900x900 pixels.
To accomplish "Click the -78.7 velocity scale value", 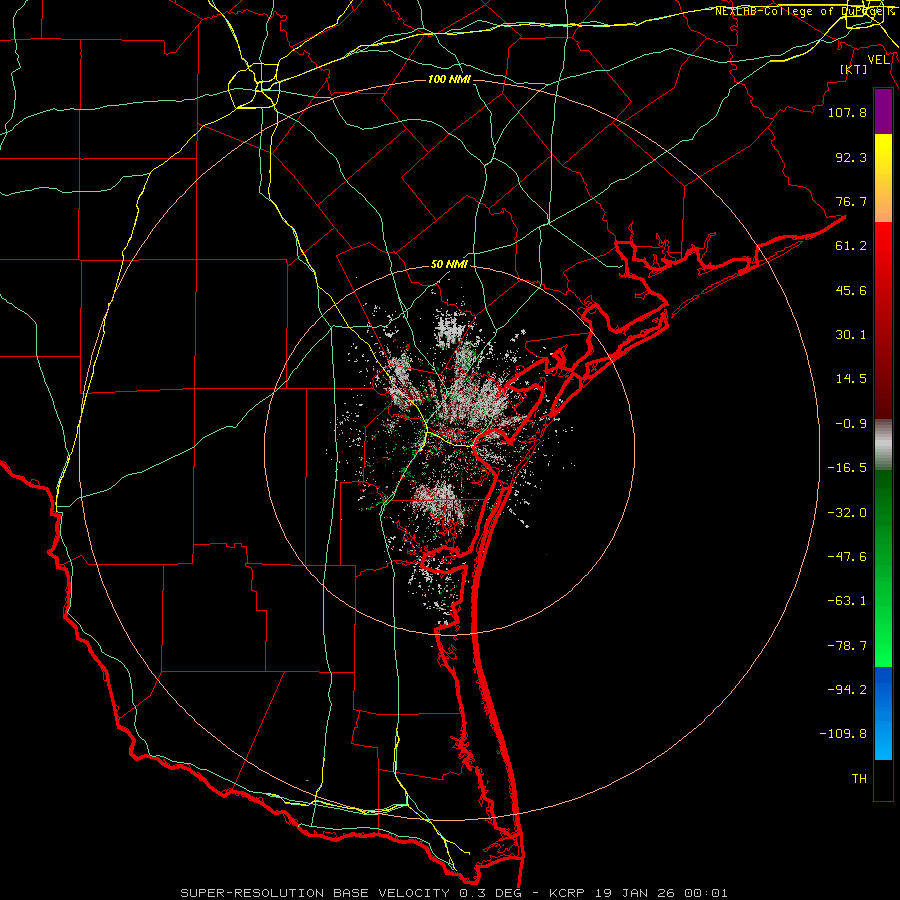I will pyautogui.click(x=847, y=646).
